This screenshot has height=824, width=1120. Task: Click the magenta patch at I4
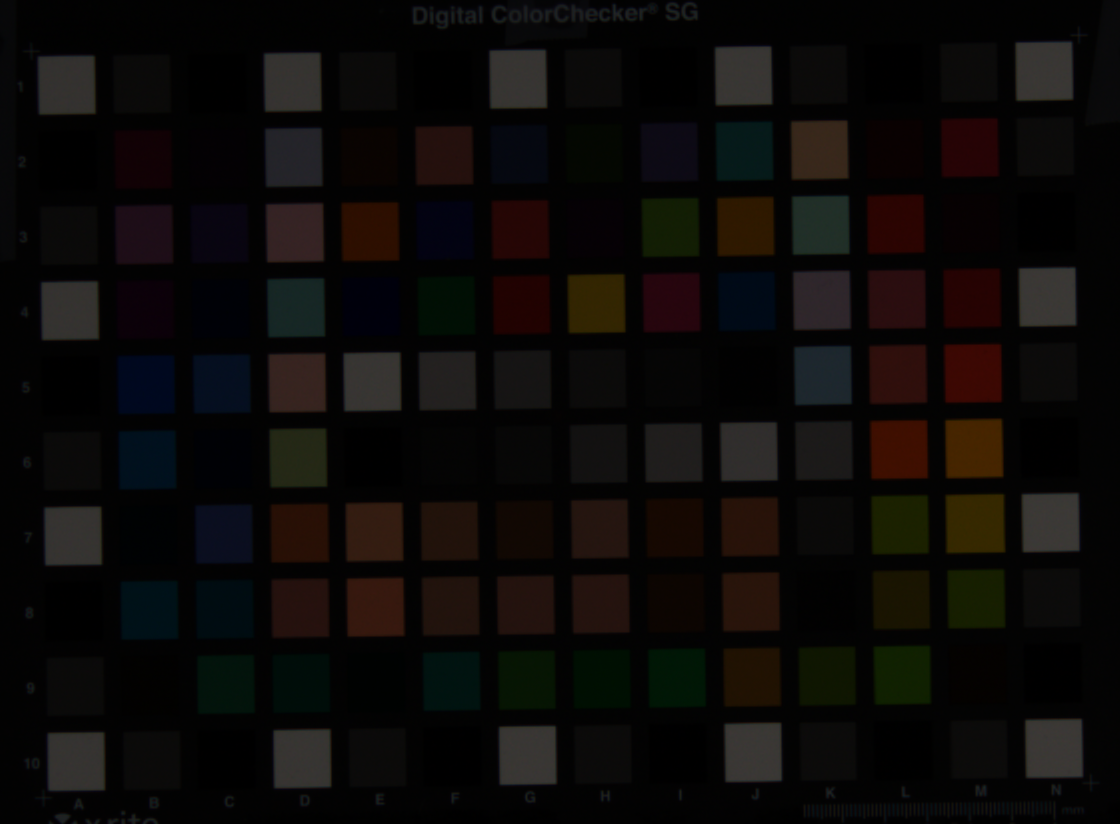pyautogui.click(x=671, y=302)
